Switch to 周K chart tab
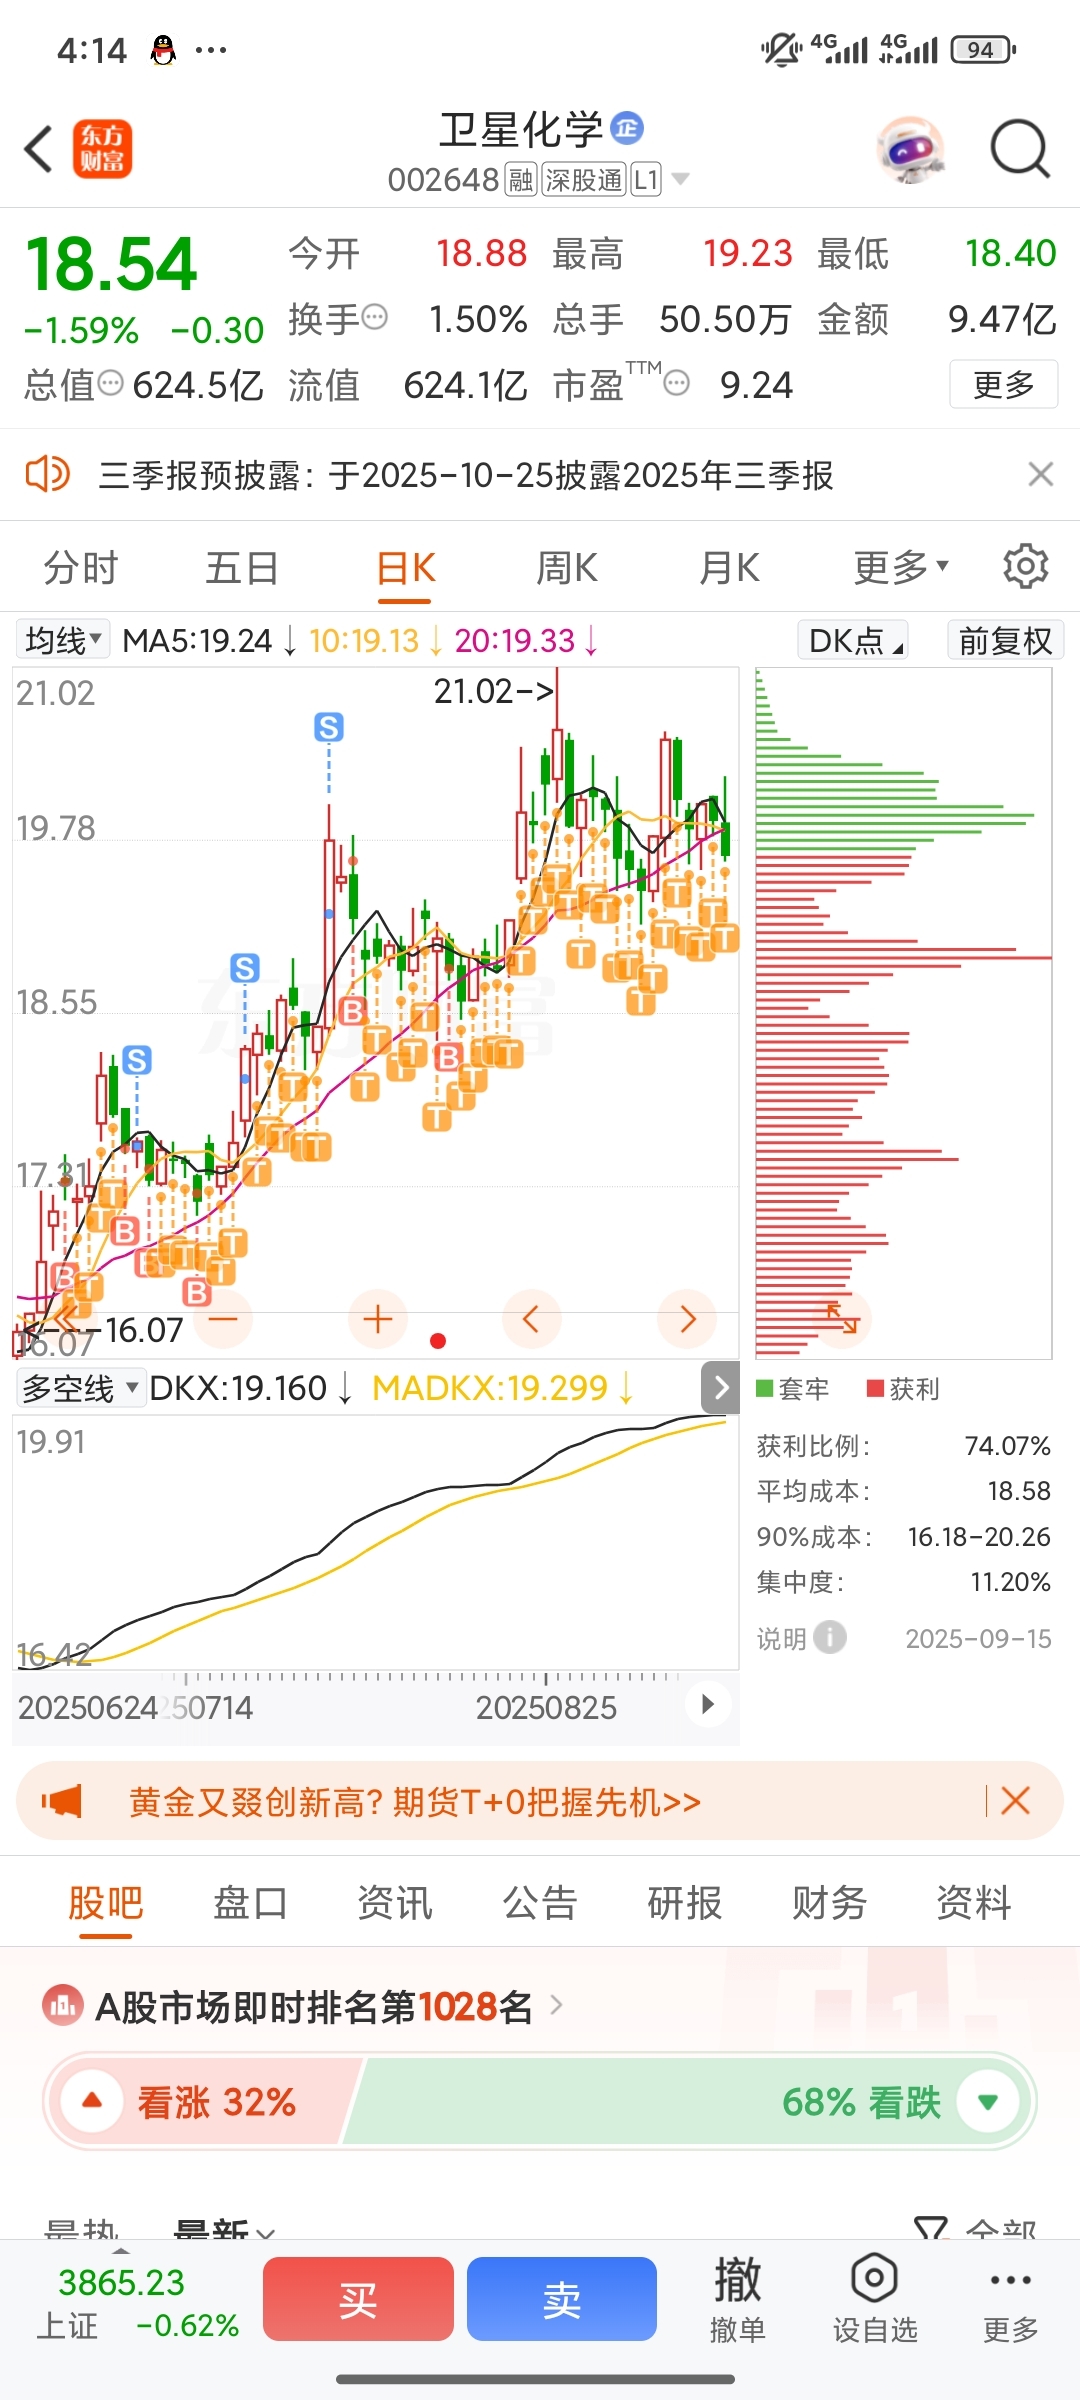The width and height of the screenshot is (1080, 2400). [567, 567]
